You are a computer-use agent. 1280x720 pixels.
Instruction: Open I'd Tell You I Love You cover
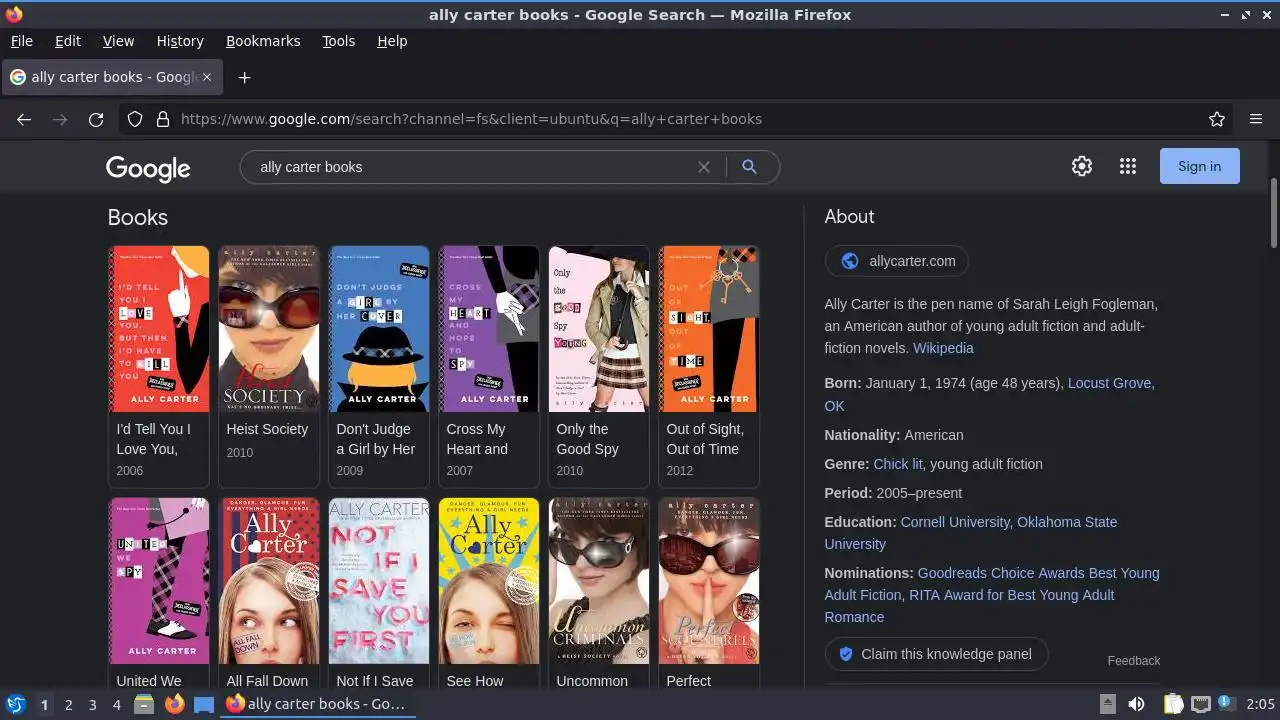click(159, 329)
